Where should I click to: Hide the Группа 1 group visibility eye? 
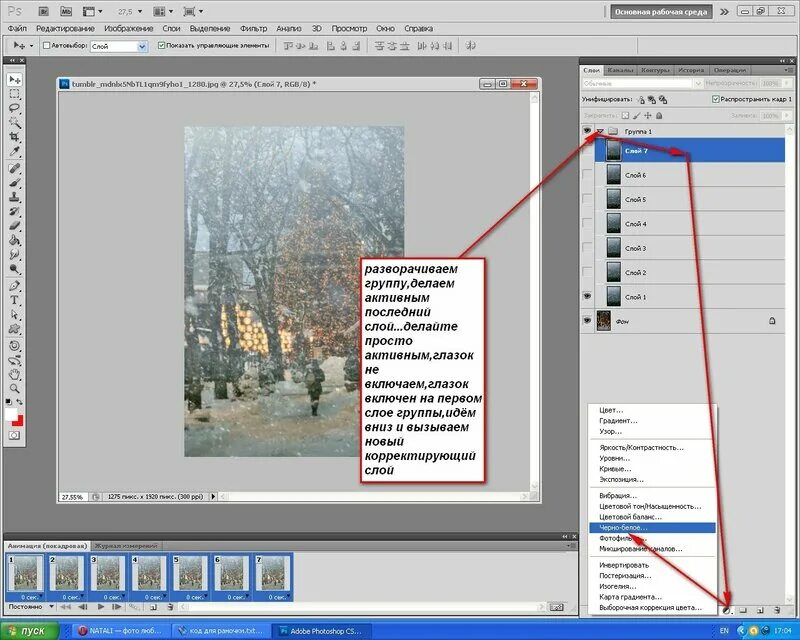[x=587, y=131]
